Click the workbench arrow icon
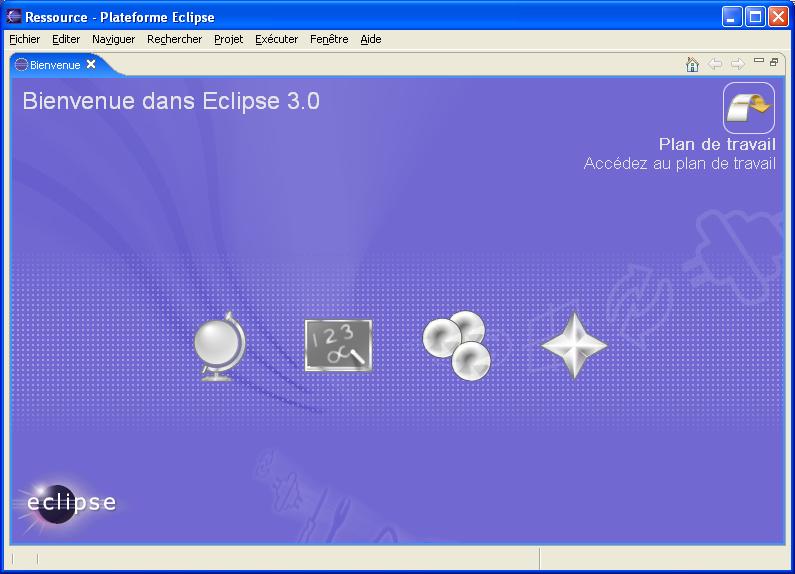This screenshot has height=574, width=795. (749, 107)
